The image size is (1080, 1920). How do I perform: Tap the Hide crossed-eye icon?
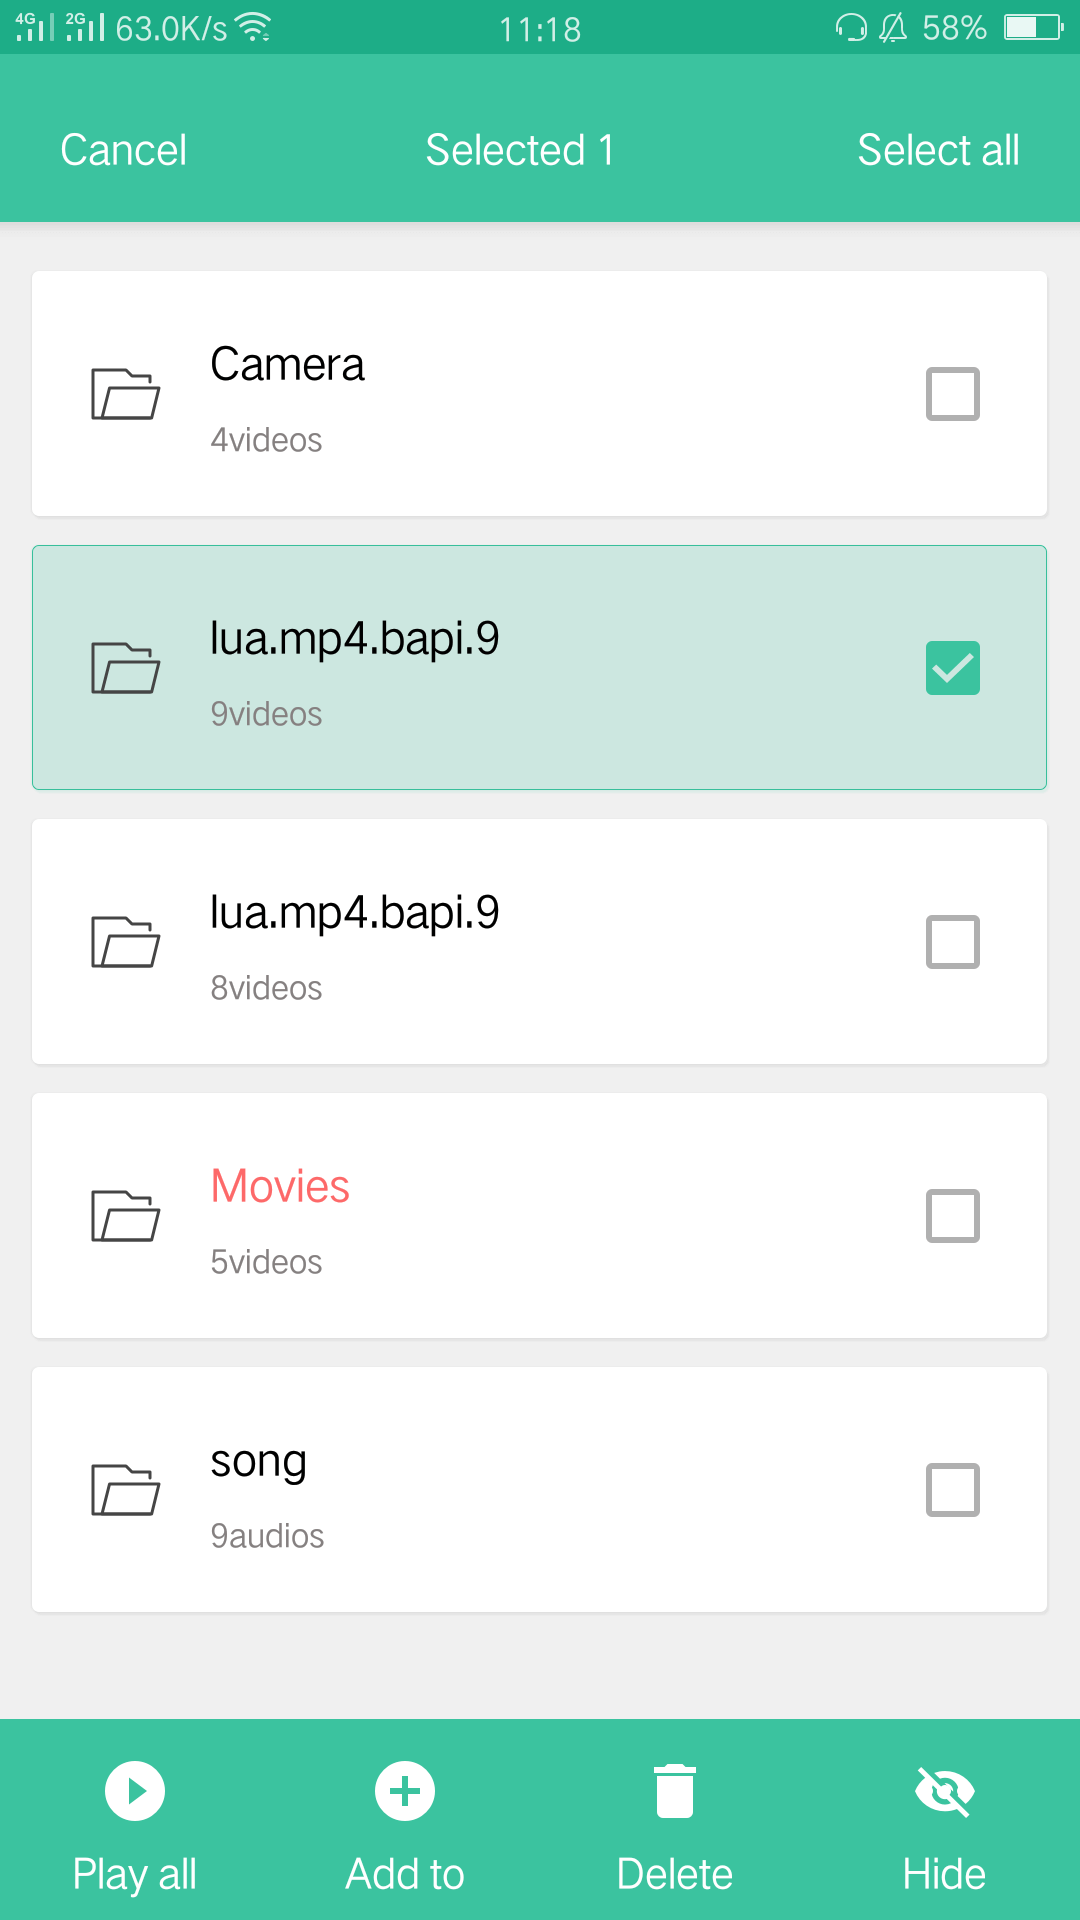(x=945, y=1790)
